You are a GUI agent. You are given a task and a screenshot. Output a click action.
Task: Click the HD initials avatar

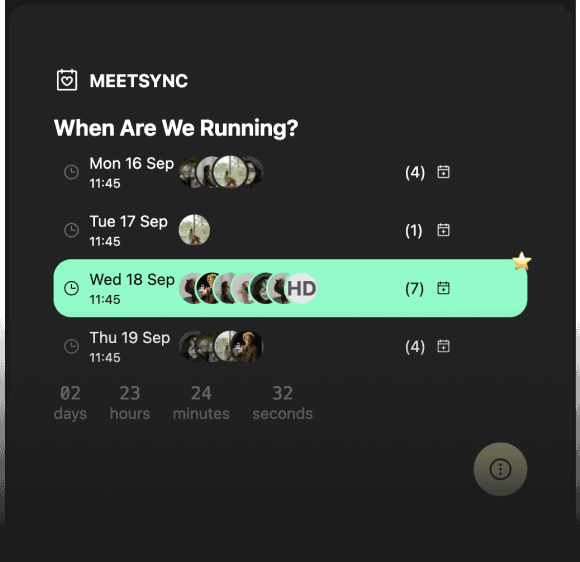[x=302, y=289]
